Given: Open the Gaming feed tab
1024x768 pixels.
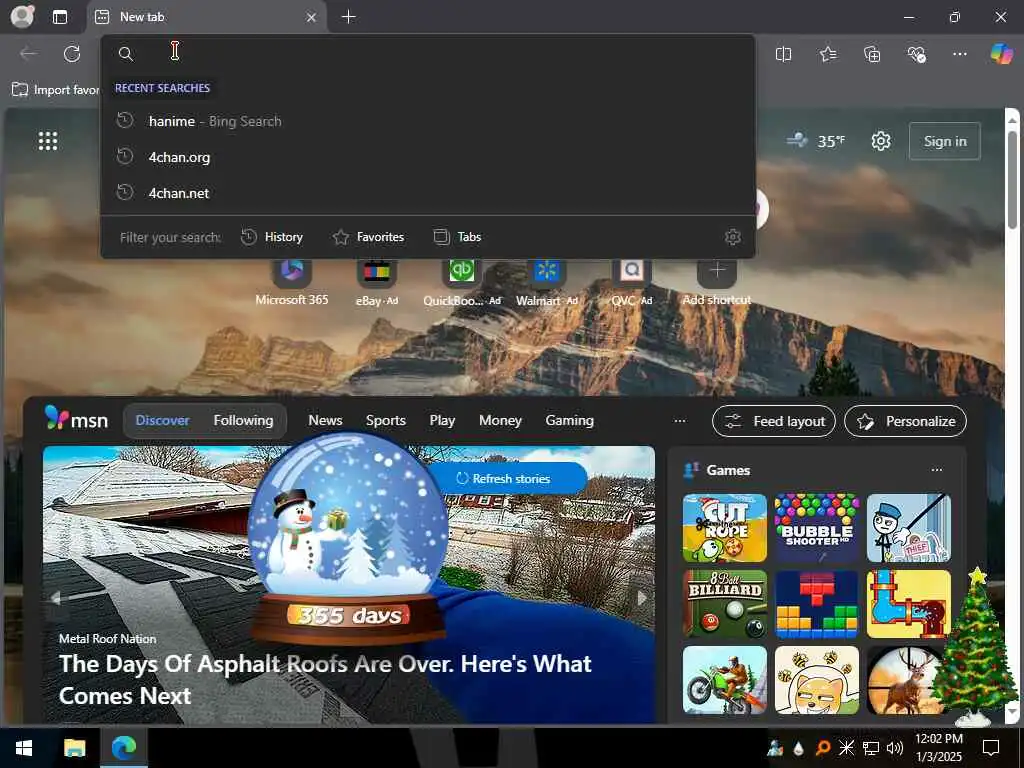Looking at the screenshot, I should tap(569, 421).
